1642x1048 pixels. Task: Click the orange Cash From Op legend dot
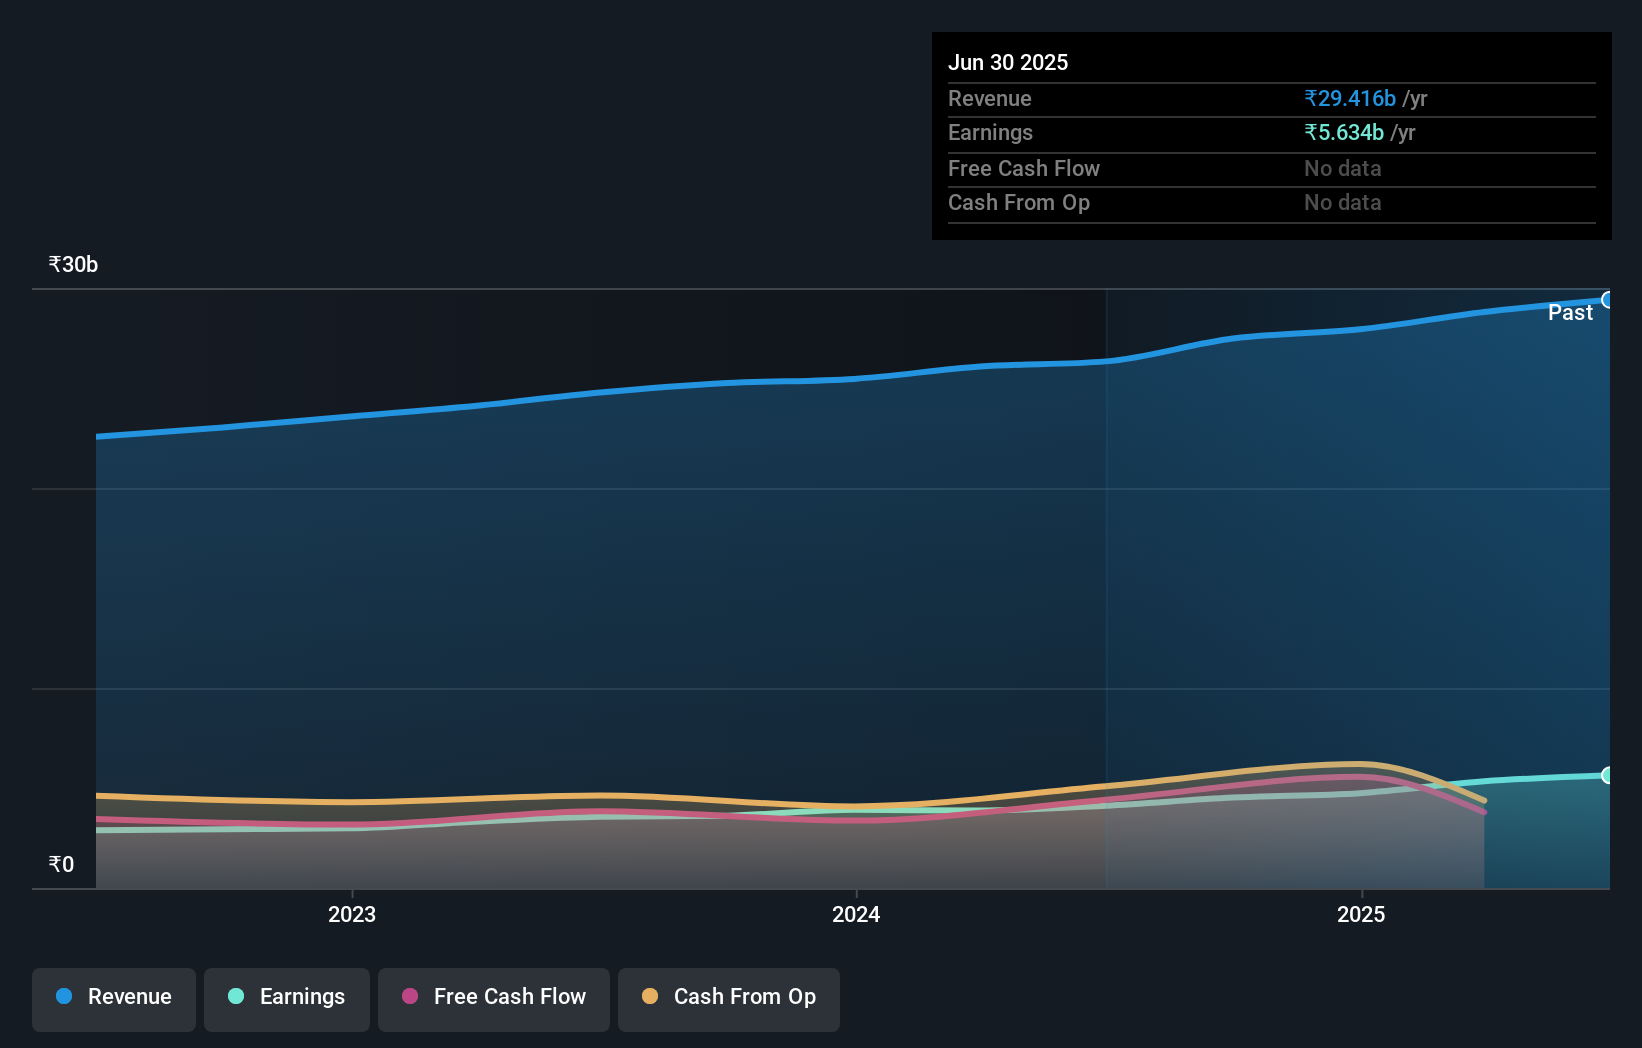click(x=650, y=996)
